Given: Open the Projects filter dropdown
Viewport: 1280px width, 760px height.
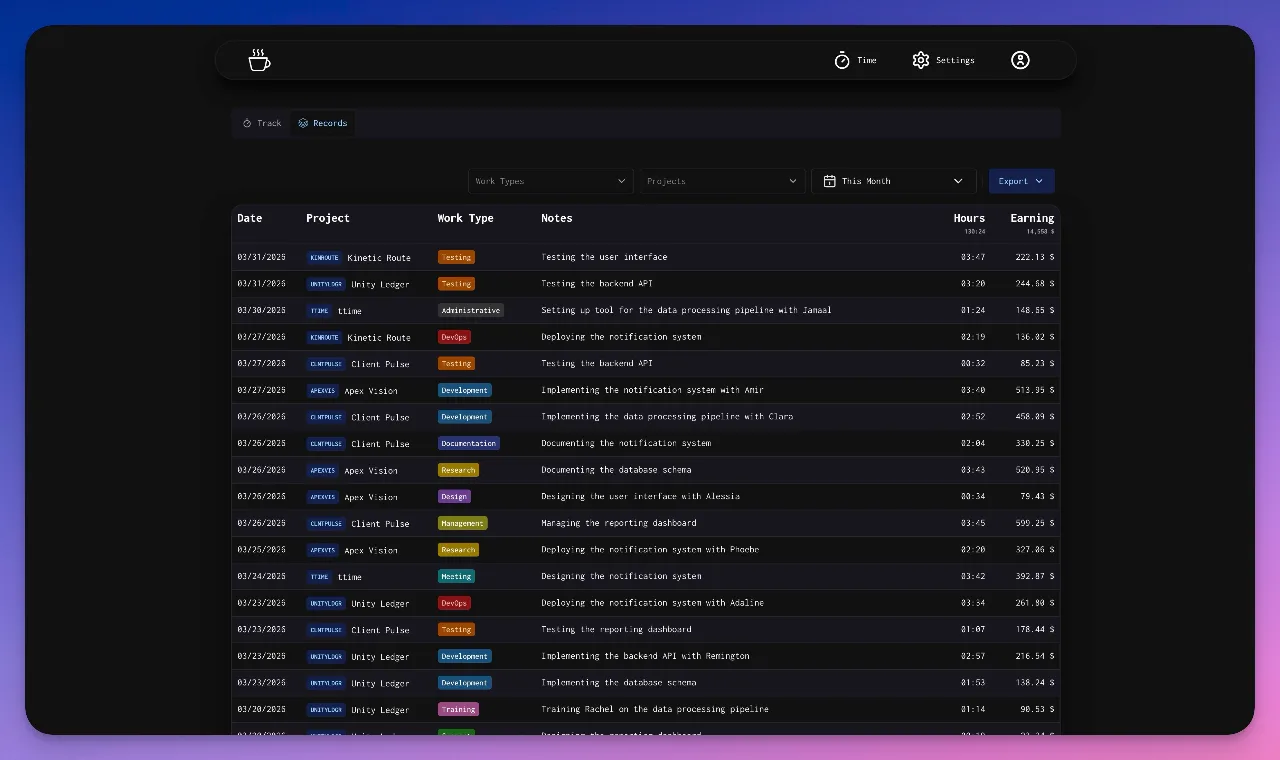Looking at the screenshot, I should tap(722, 181).
